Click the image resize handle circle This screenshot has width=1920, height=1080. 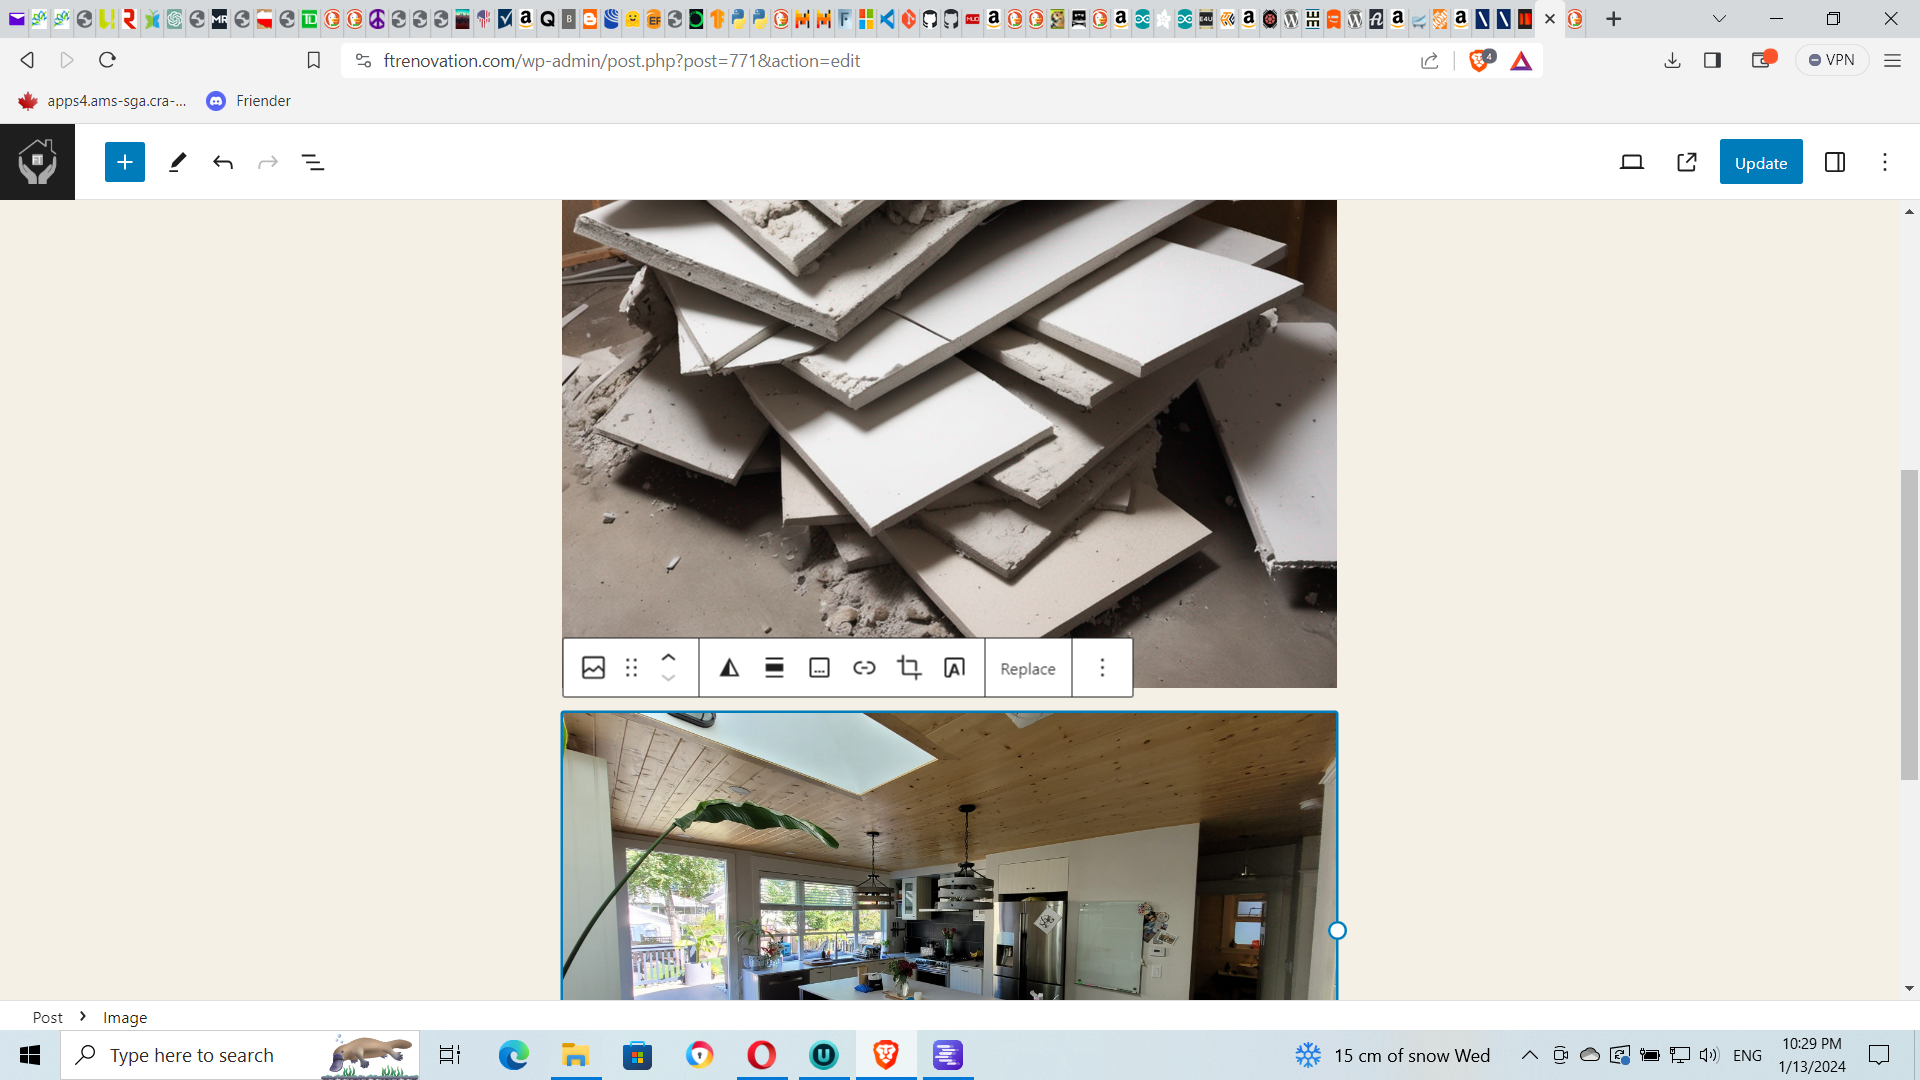[x=1337, y=931]
